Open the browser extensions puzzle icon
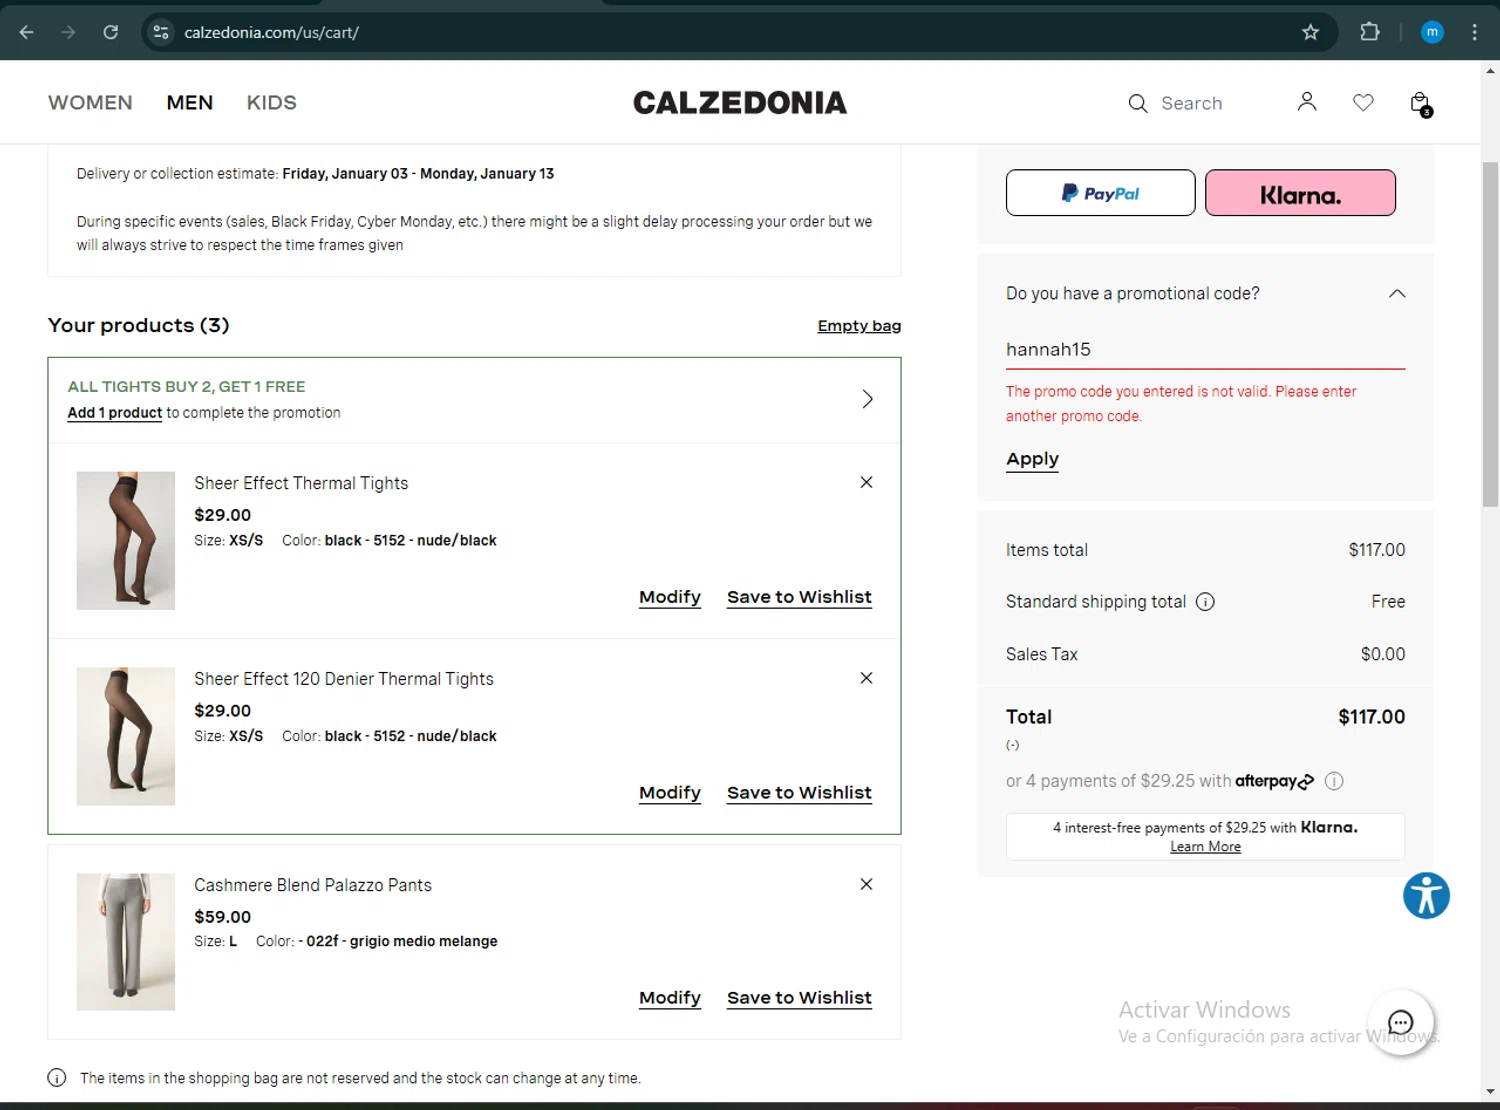1500x1110 pixels. tap(1370, 32)
